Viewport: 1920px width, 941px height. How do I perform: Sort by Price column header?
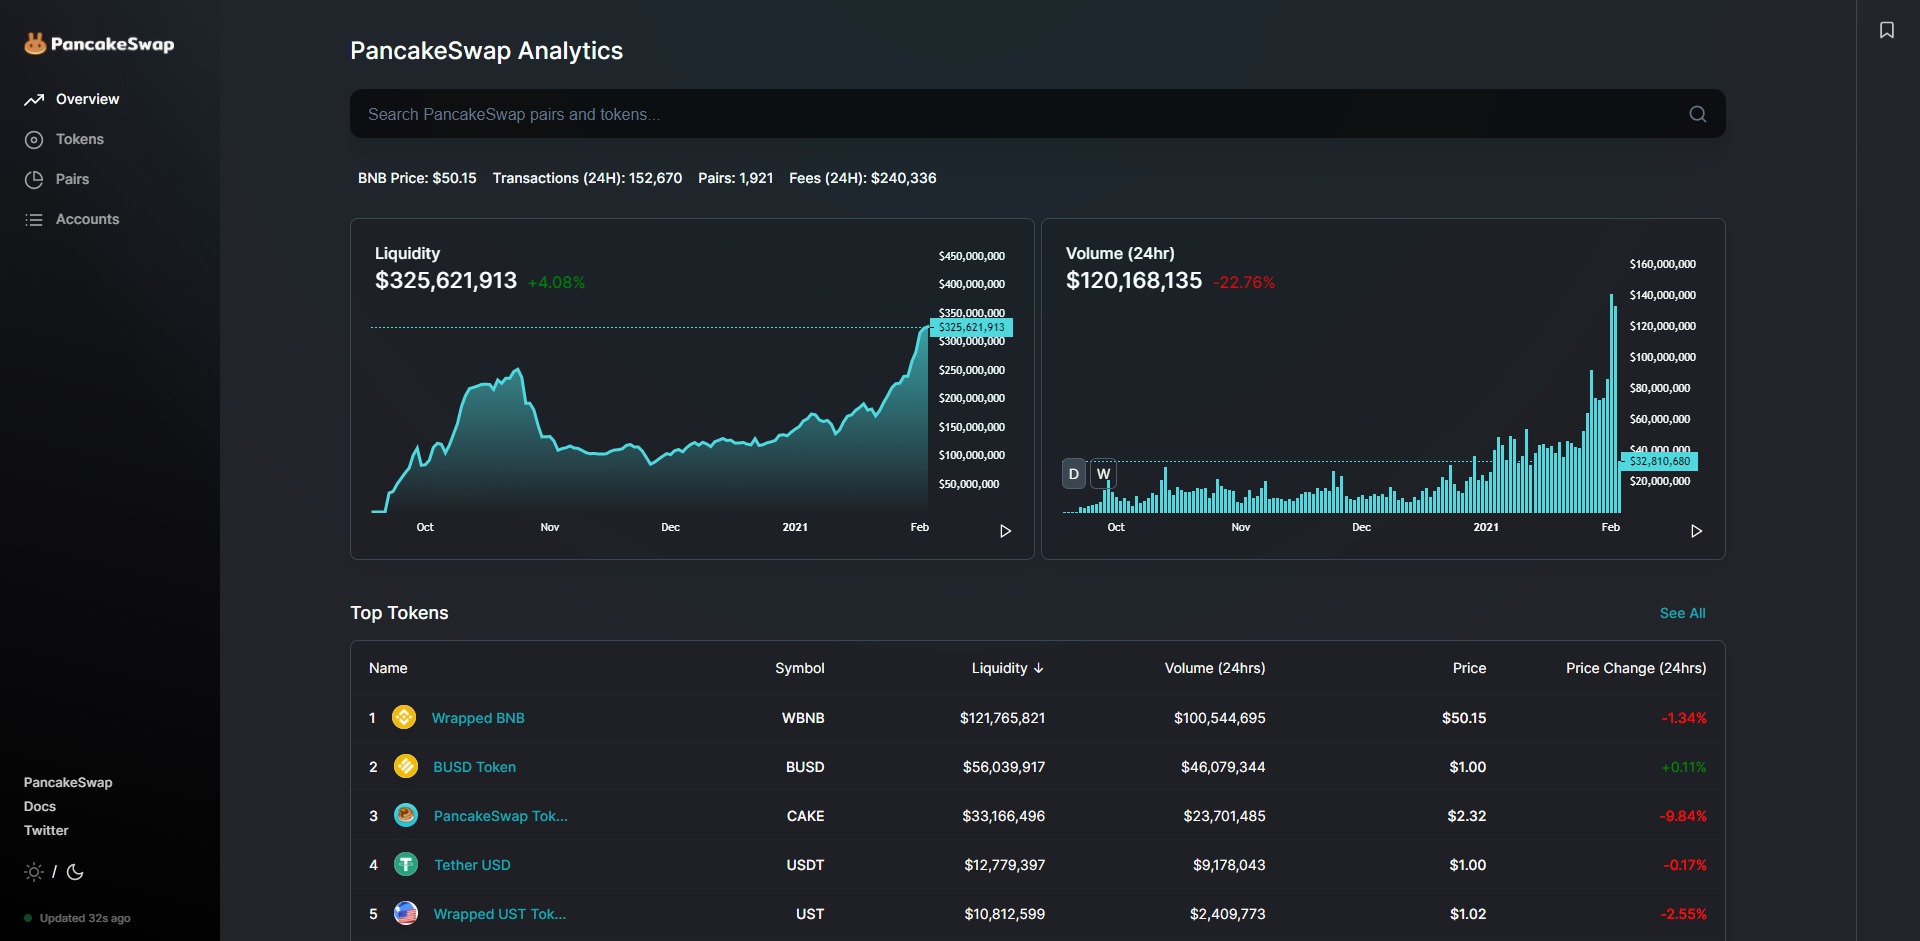tap(1469, 668)
